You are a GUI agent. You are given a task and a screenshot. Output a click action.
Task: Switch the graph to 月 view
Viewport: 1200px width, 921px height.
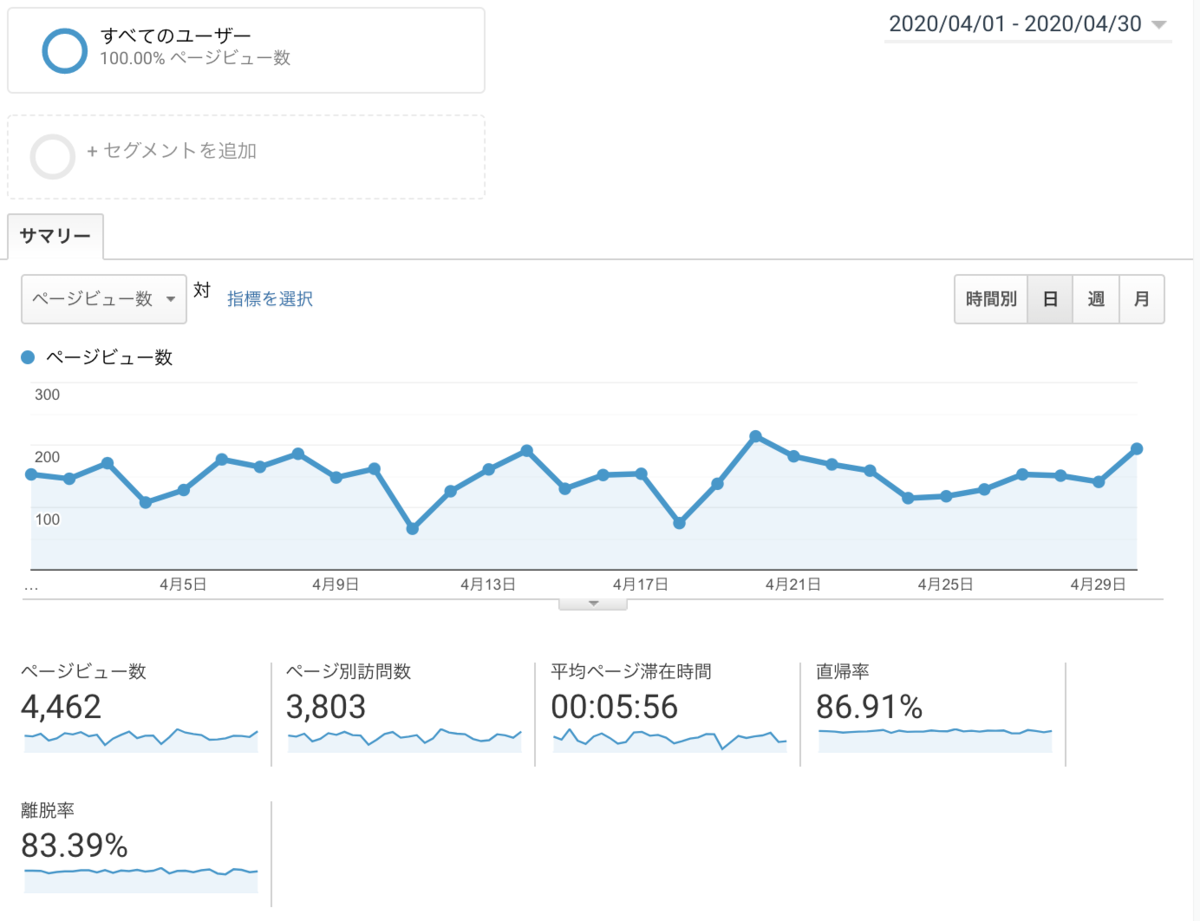(1142, 298)
